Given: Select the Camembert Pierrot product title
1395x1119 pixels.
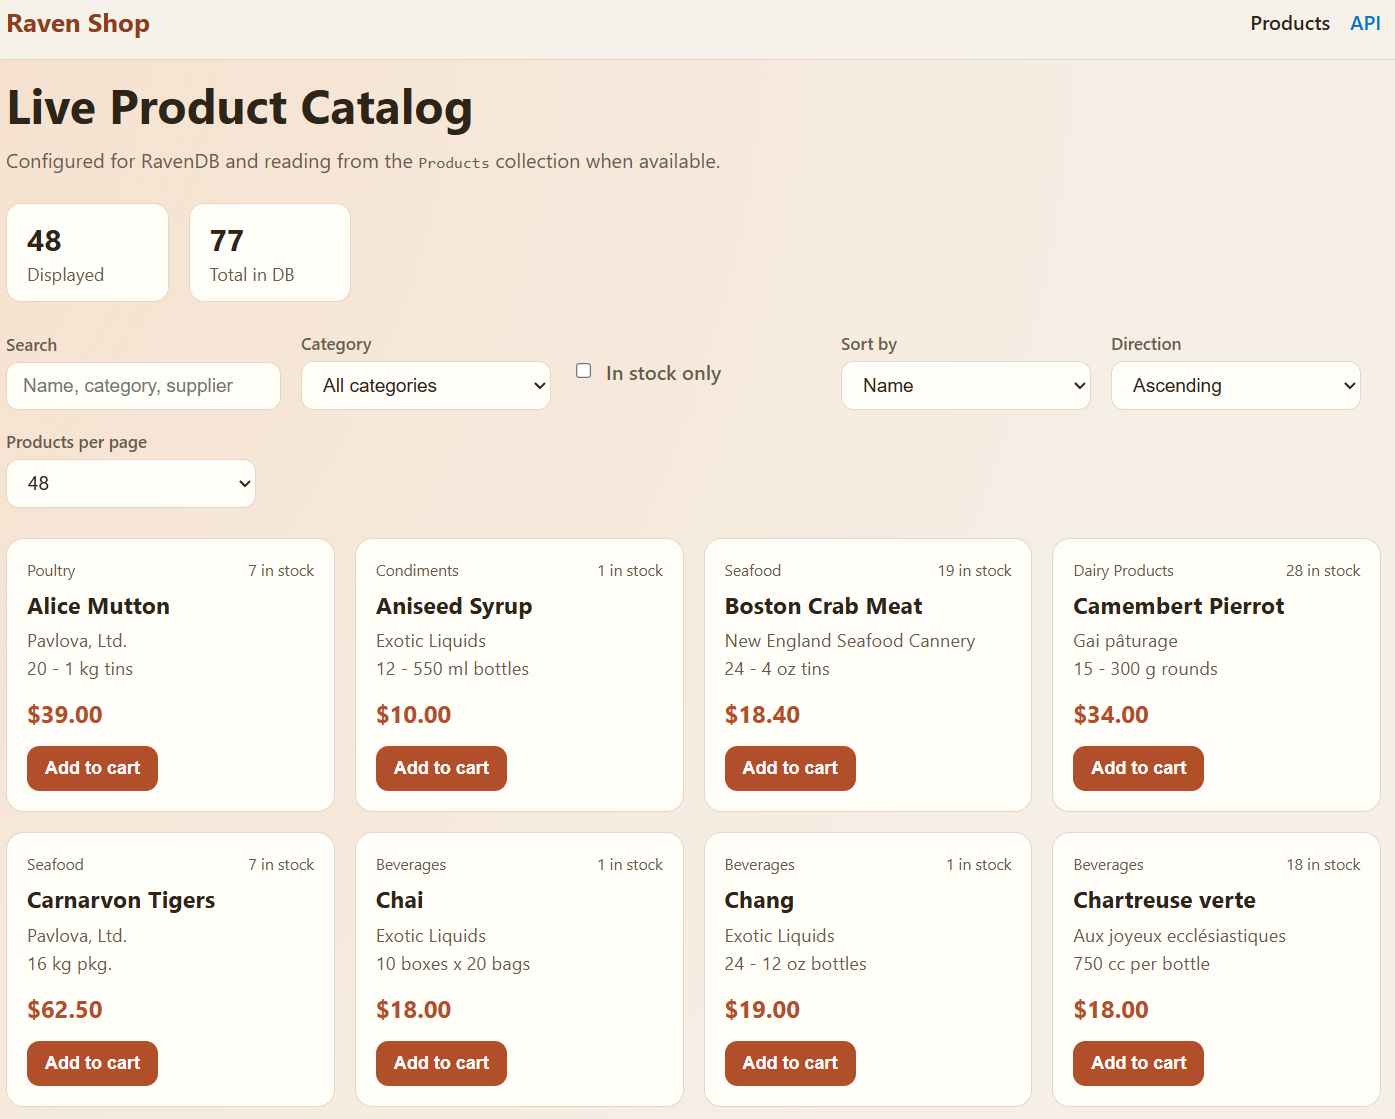Looking at the screenshot, I should pos(1178,606).
